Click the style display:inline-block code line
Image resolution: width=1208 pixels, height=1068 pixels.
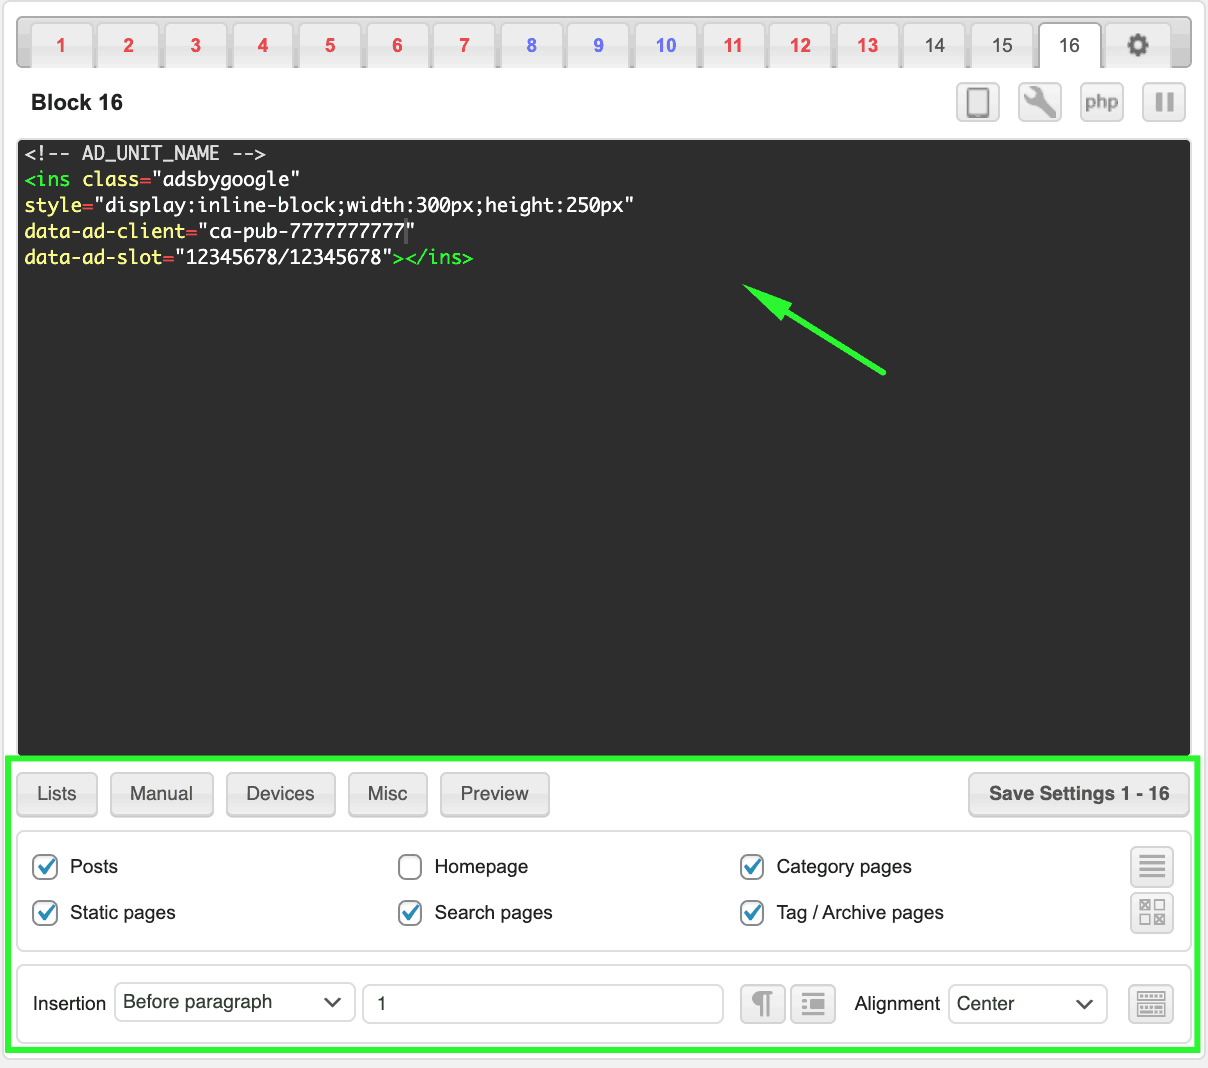[x=329, y=205]
